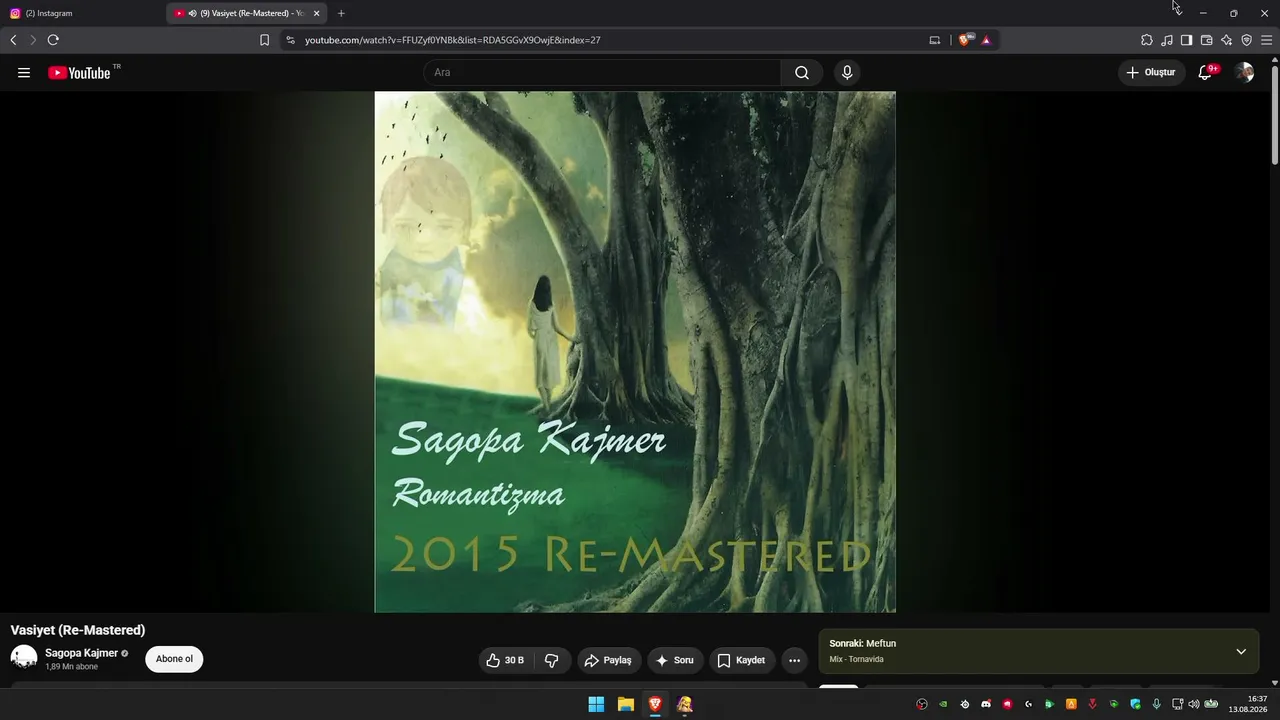This screenshot has width=1280, height=720.
Task: Click the address bar URL
Action: (452, 40)
